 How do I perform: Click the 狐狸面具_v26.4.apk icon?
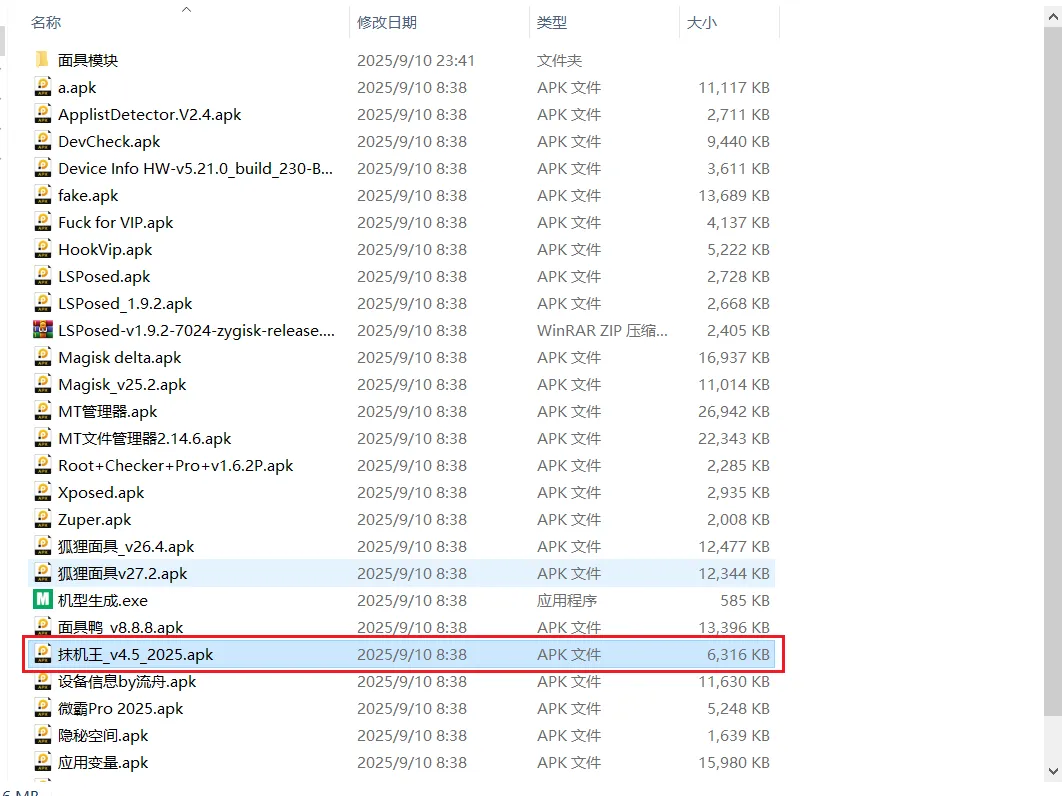42,546
